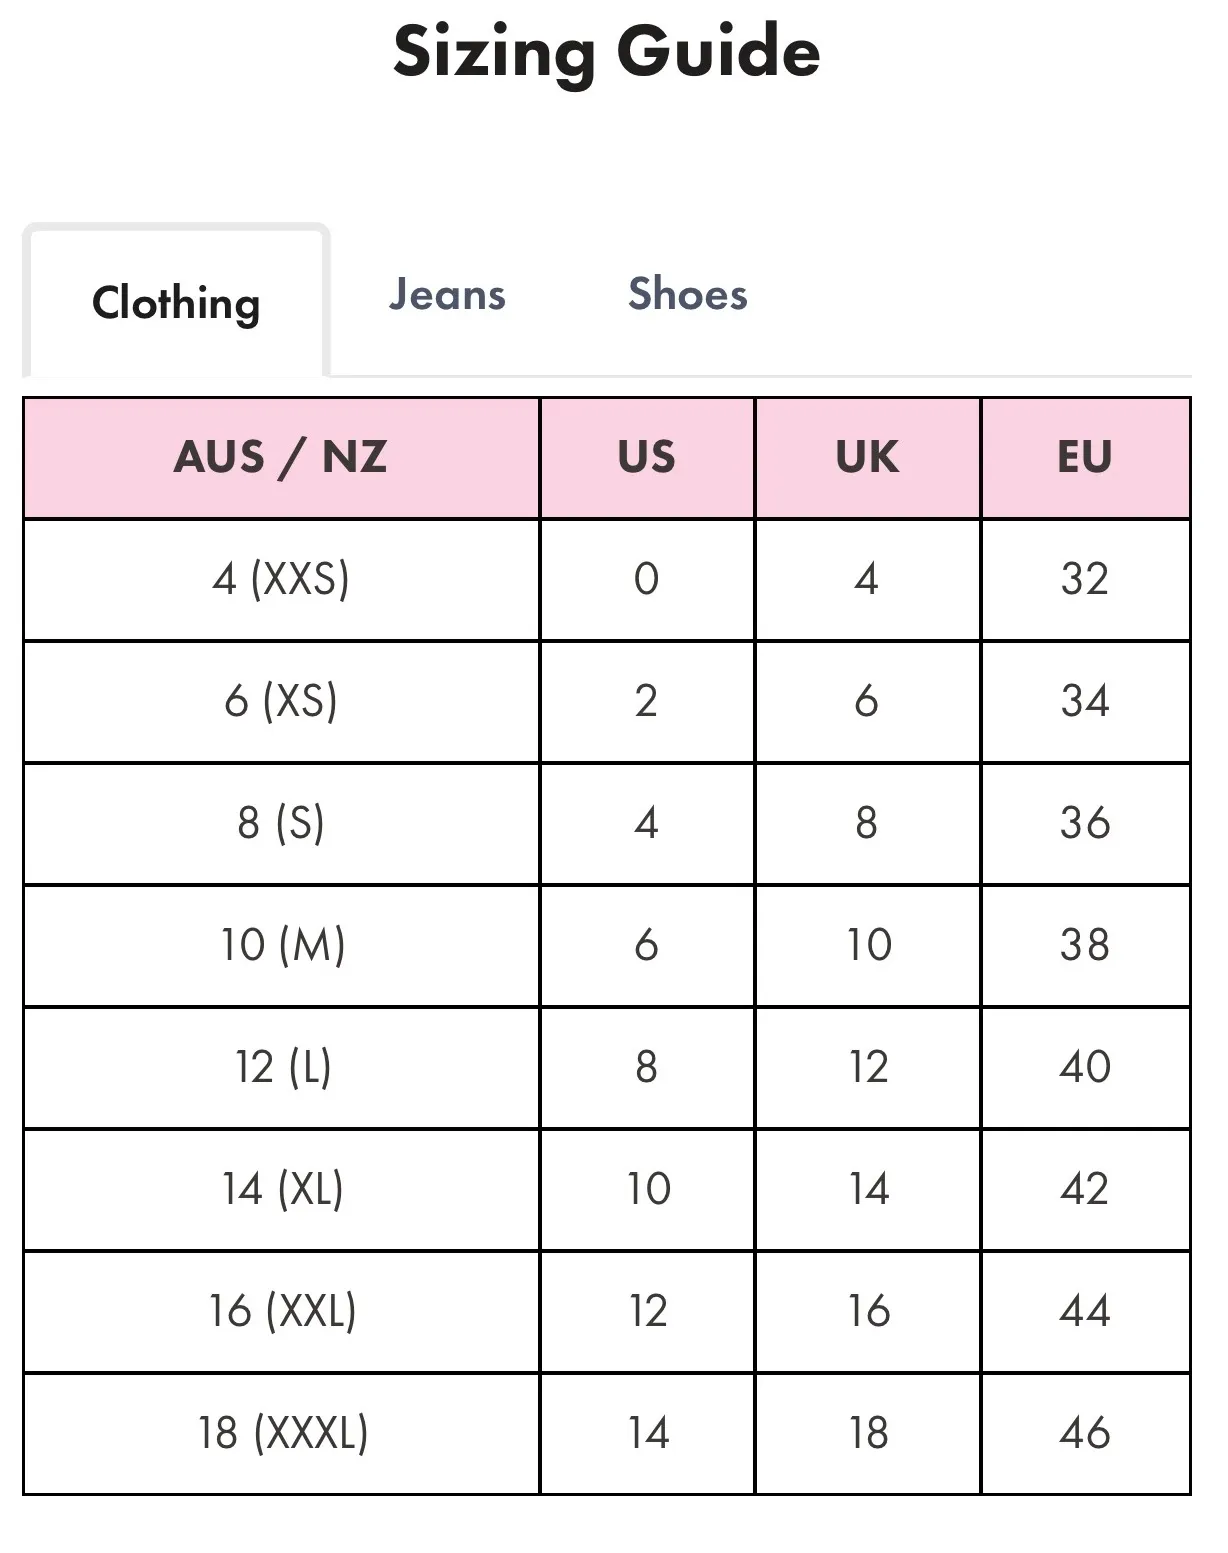Switch to the Clothing tab

176,303
